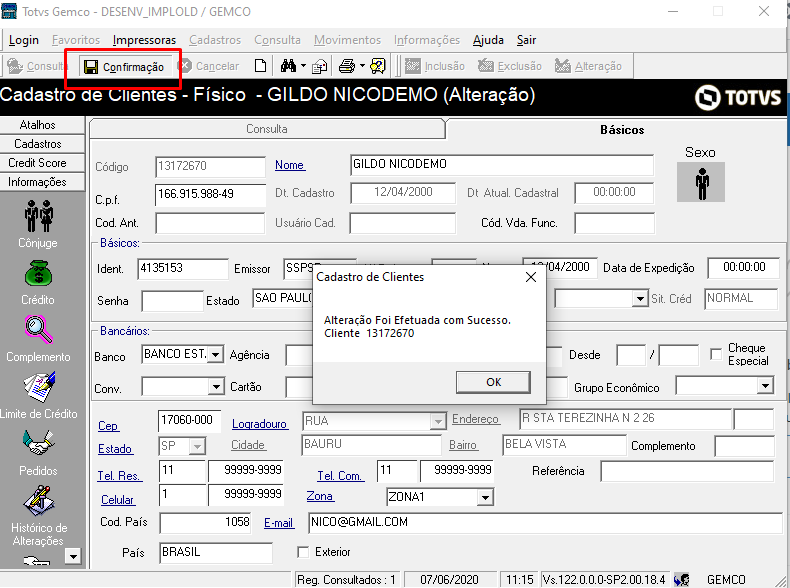Click the Tel. Res. link
The width and height of the screenshot is (790, 588).
[x=120, y=476]
